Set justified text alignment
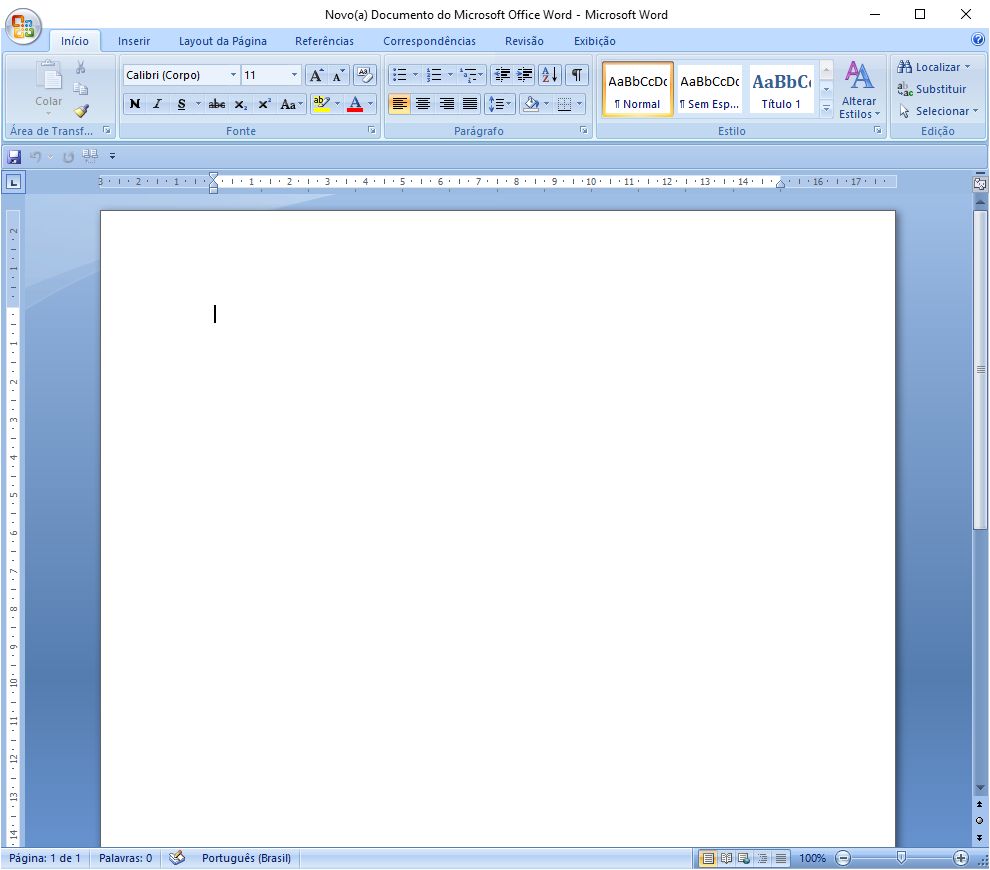This screenshot has height=870, width=990. 470,104
